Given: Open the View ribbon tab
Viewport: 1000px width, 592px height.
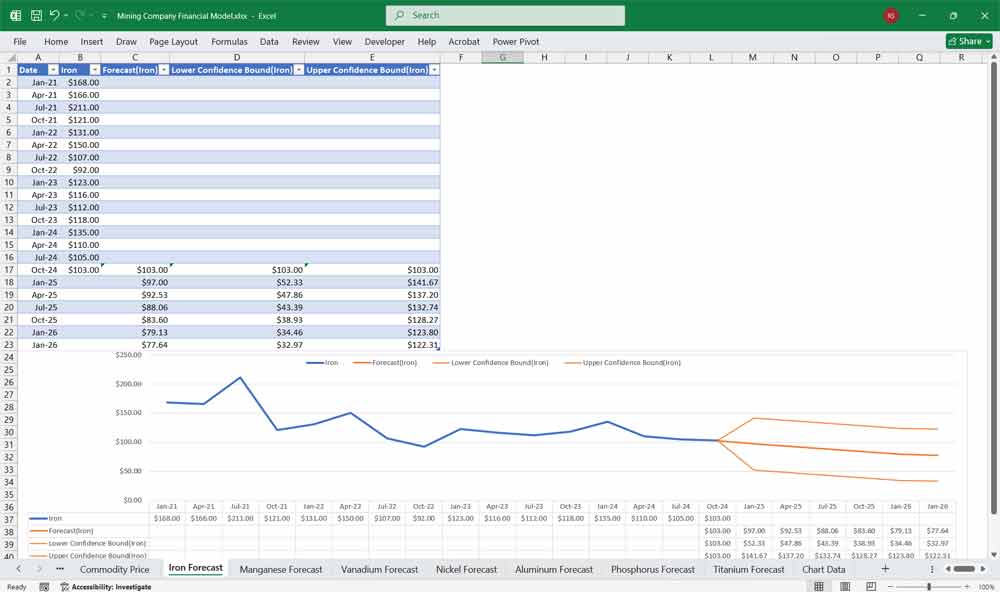Looking at the screenshot, I should pos(342,41).
